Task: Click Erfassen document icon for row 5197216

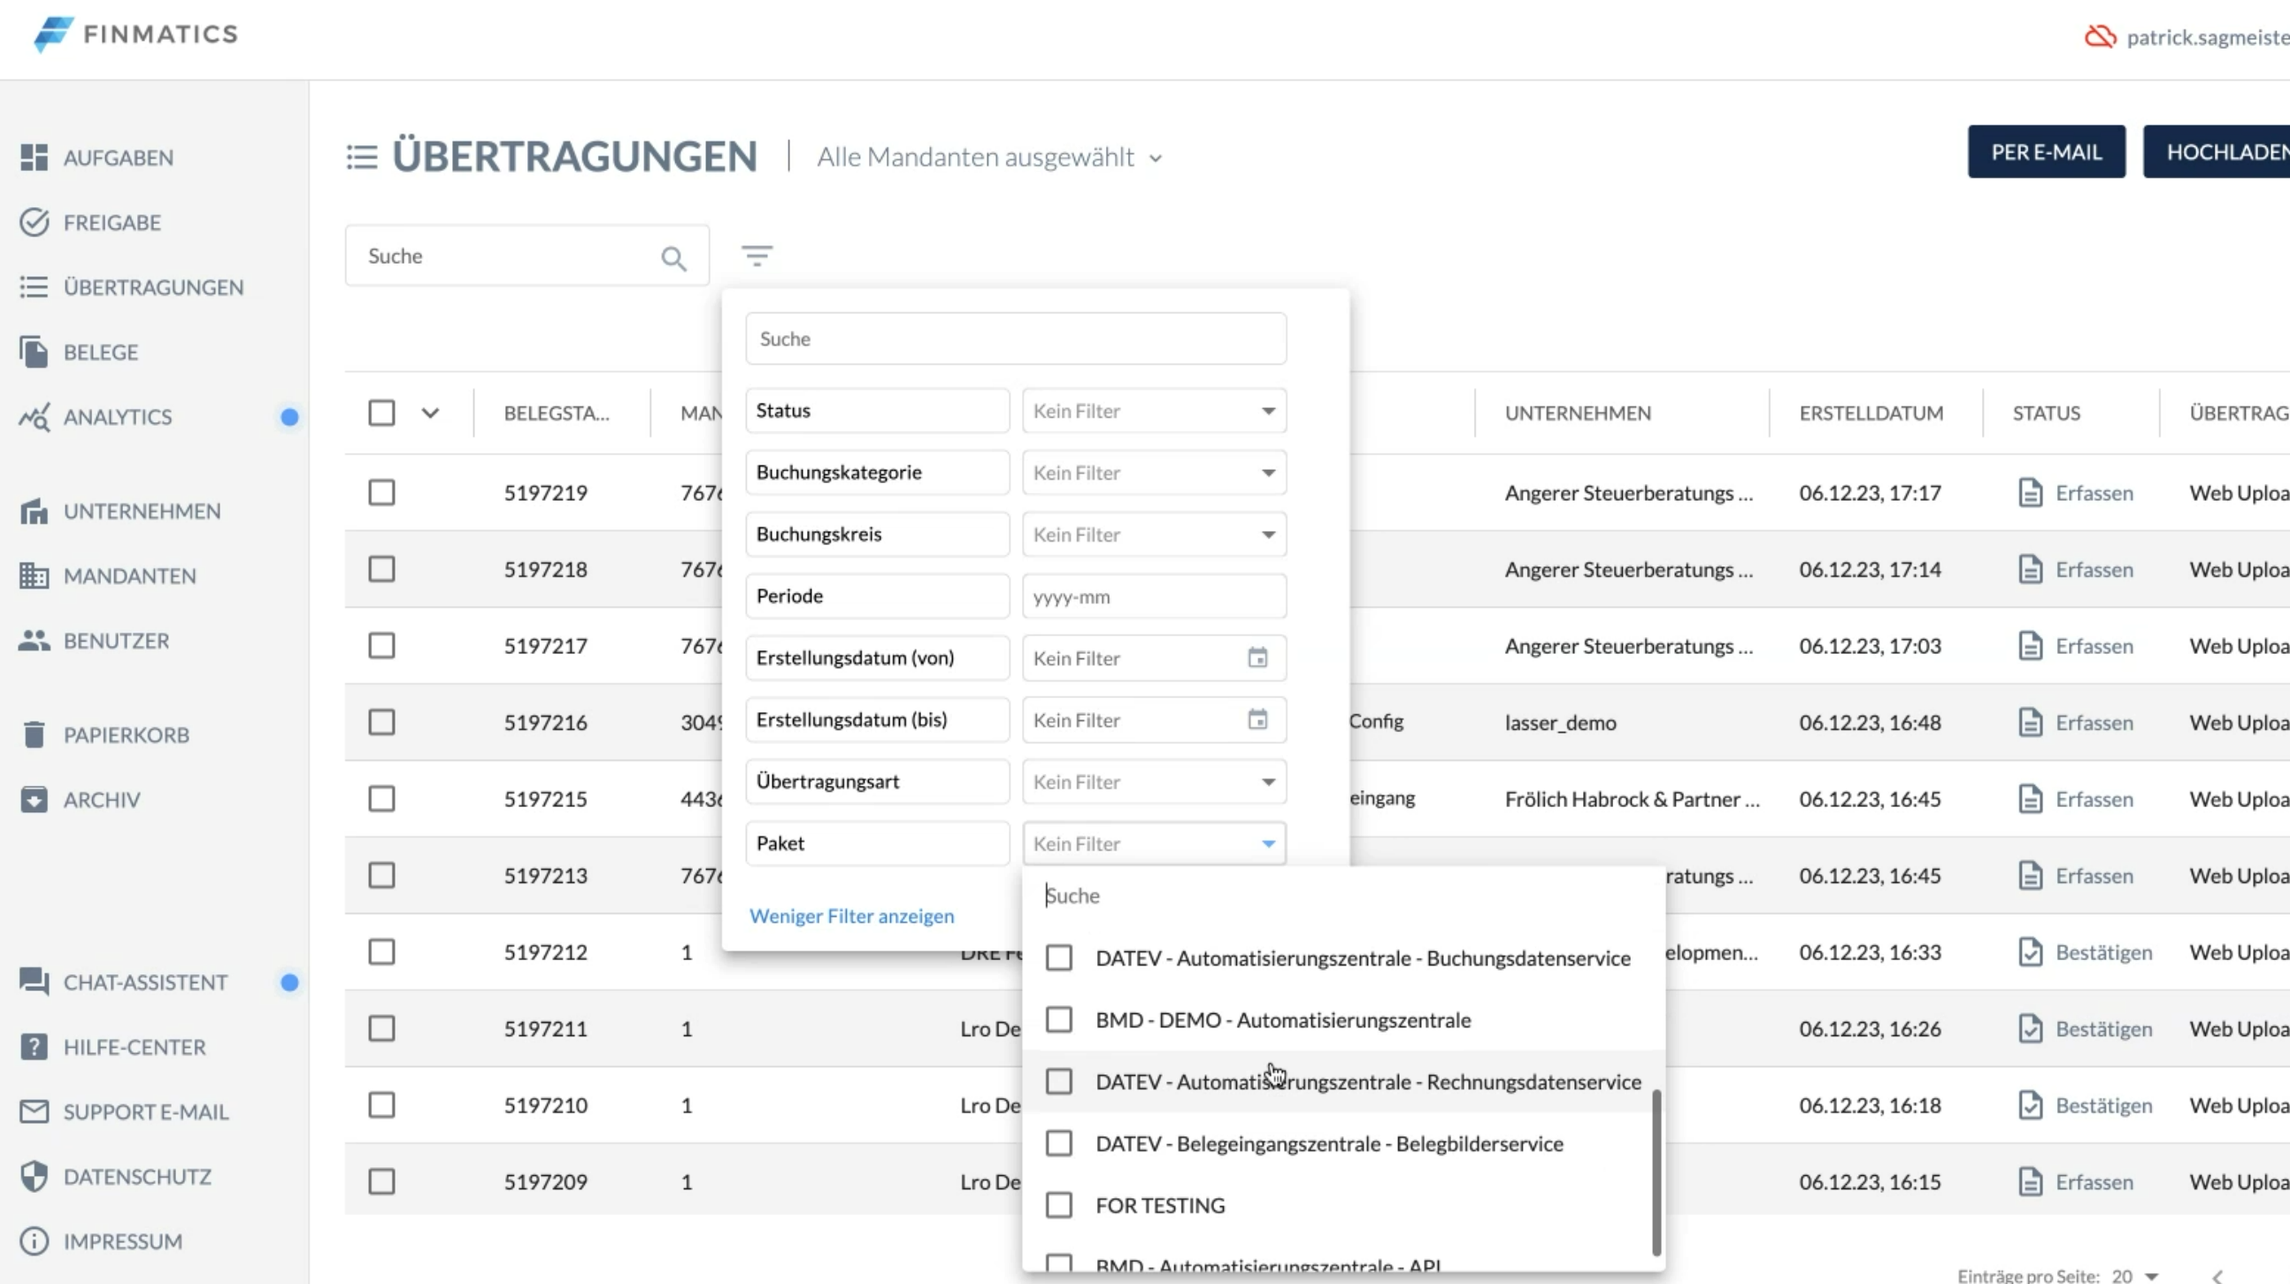Action: [2030, 722]
